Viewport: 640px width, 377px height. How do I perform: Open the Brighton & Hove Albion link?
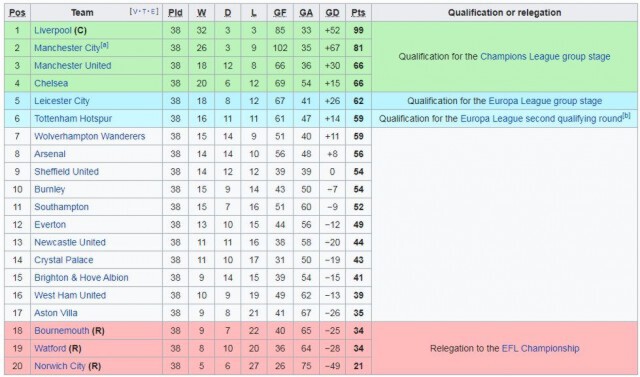[81, 278]
